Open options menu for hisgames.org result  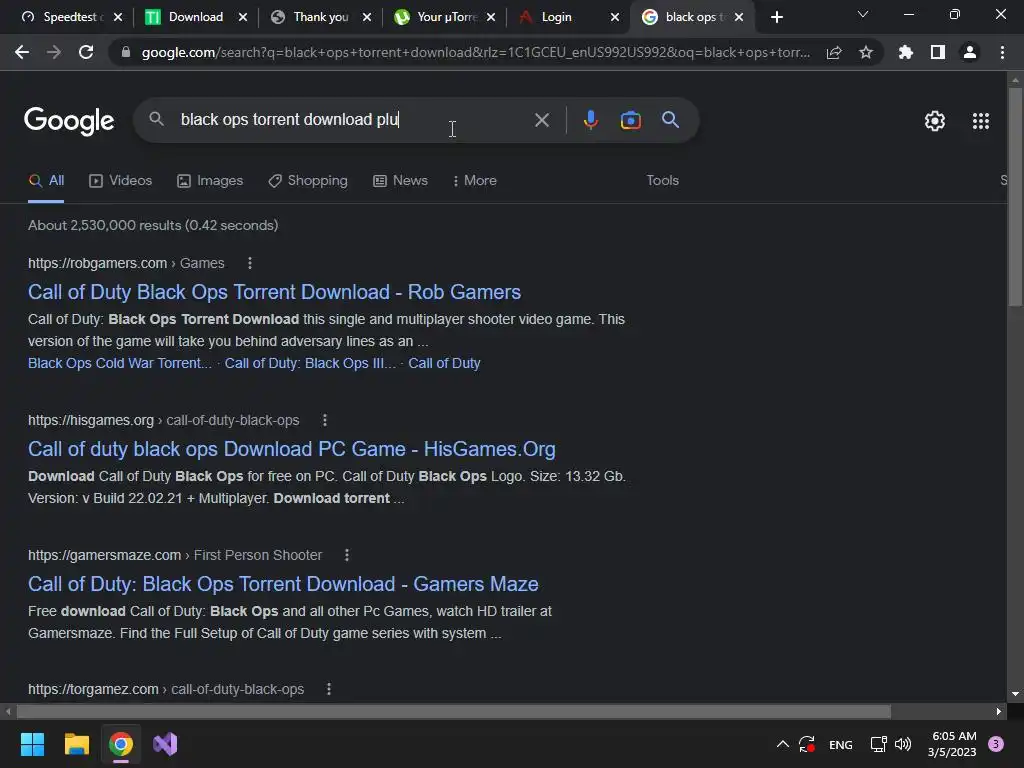click(325, 420)
